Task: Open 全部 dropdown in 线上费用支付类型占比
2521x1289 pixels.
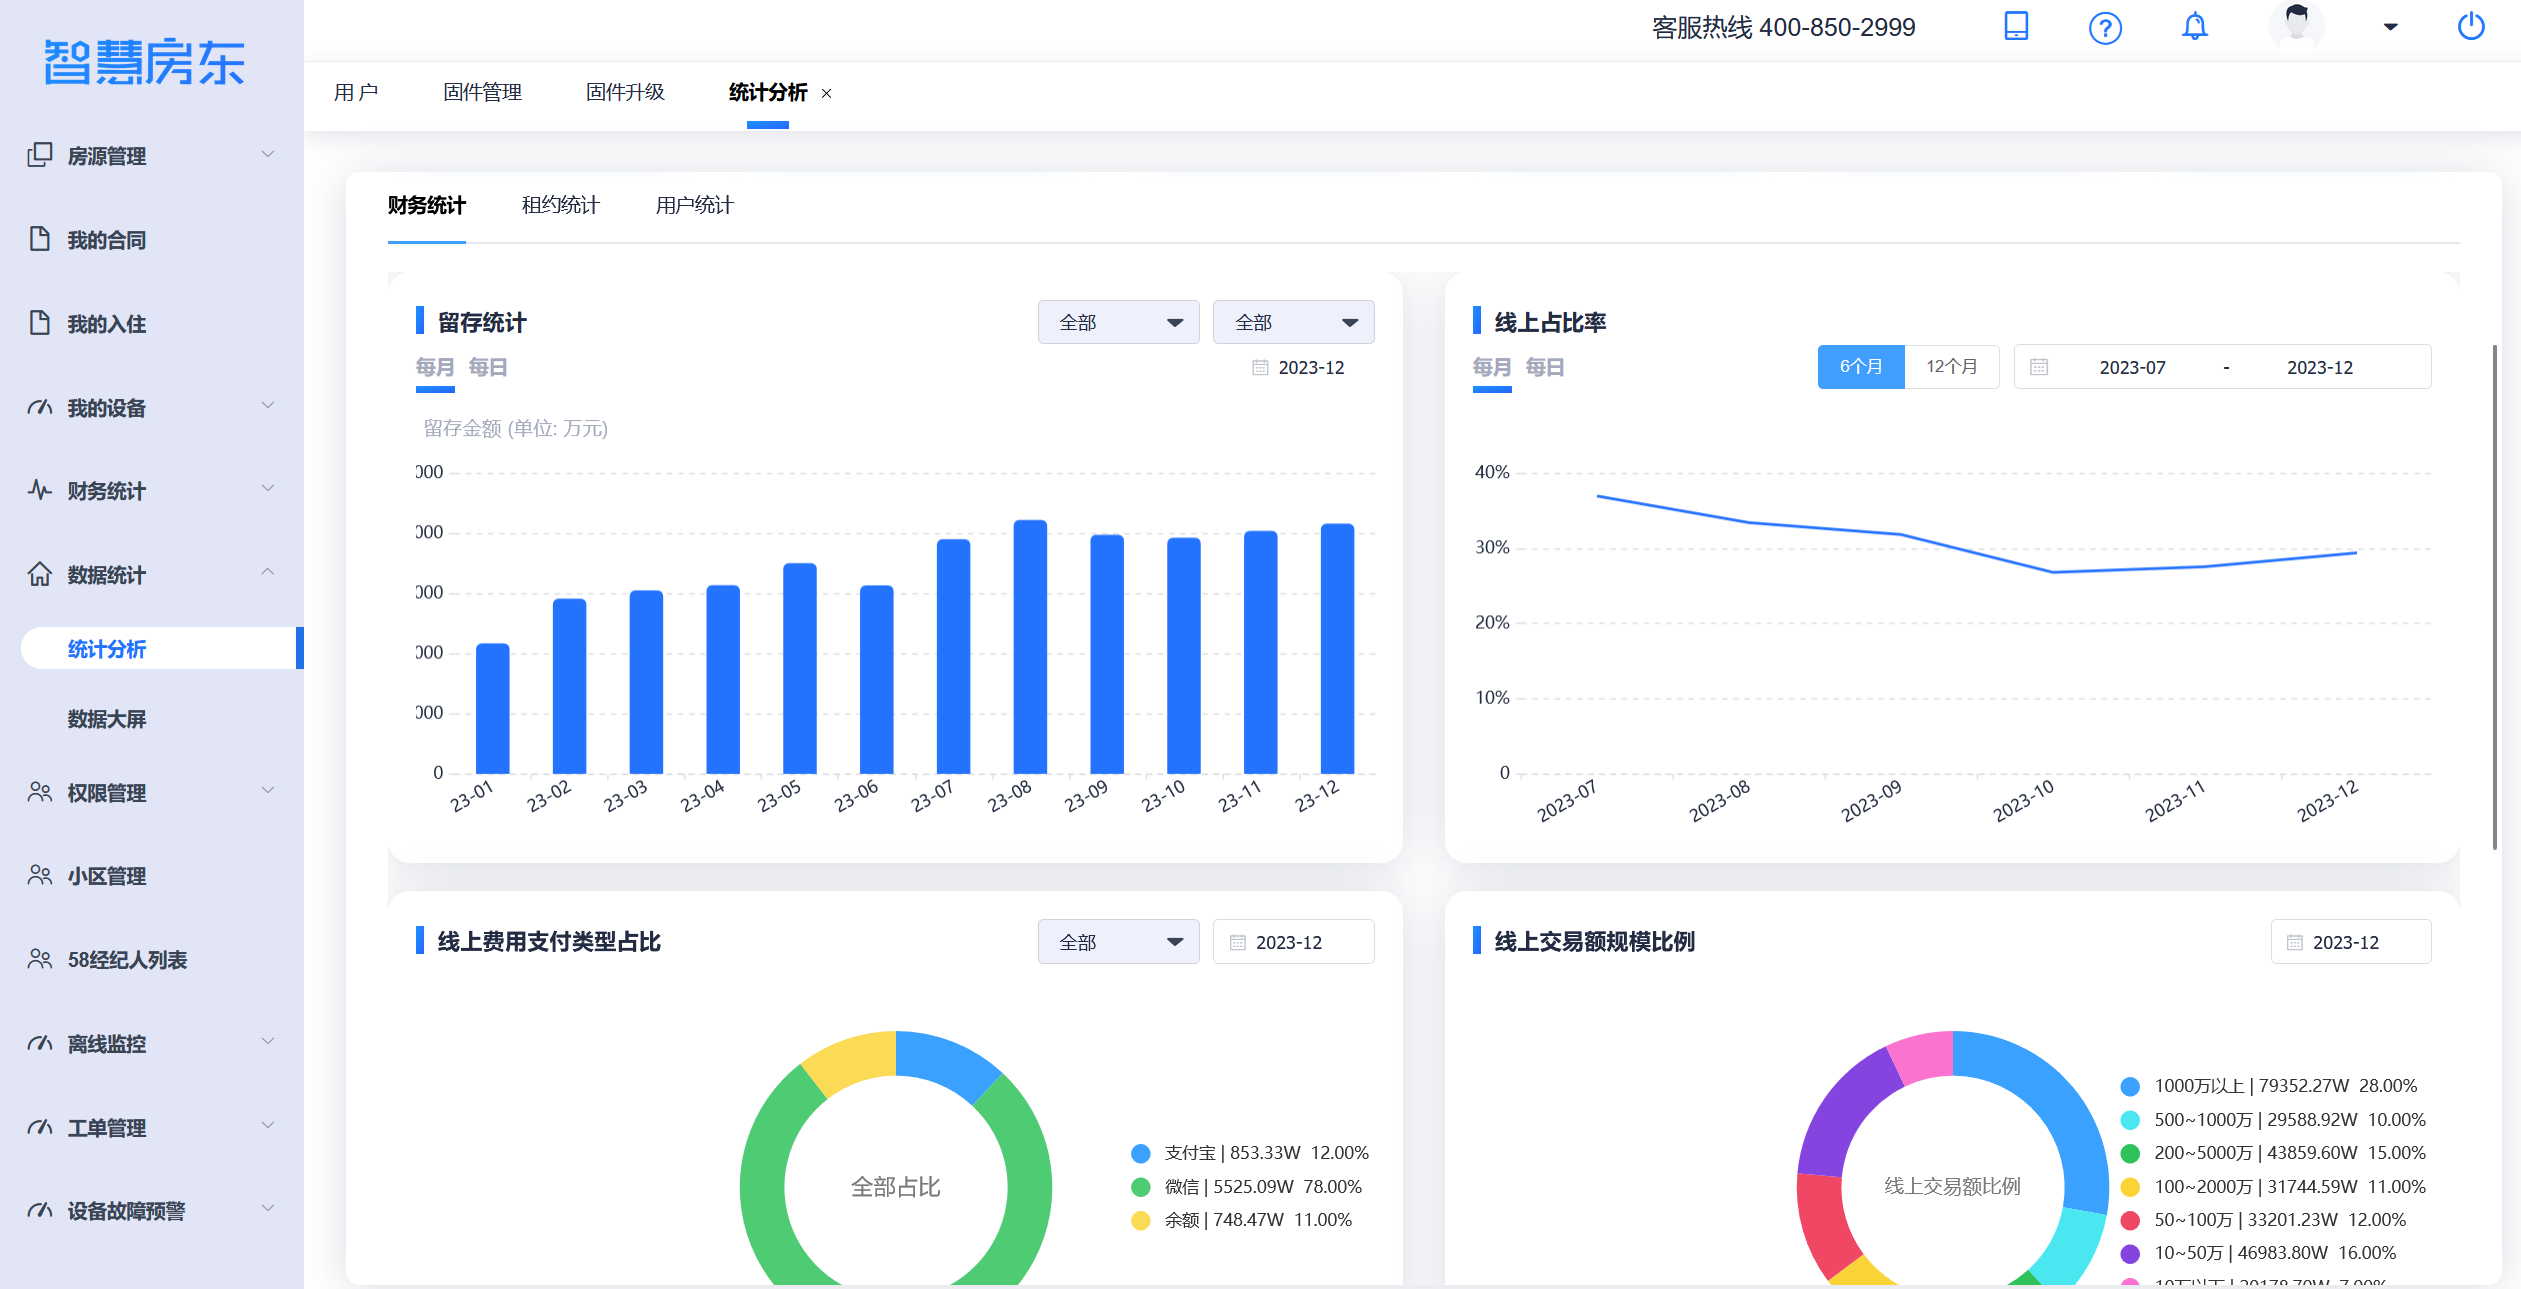Action: click(x=1118, y=942)
